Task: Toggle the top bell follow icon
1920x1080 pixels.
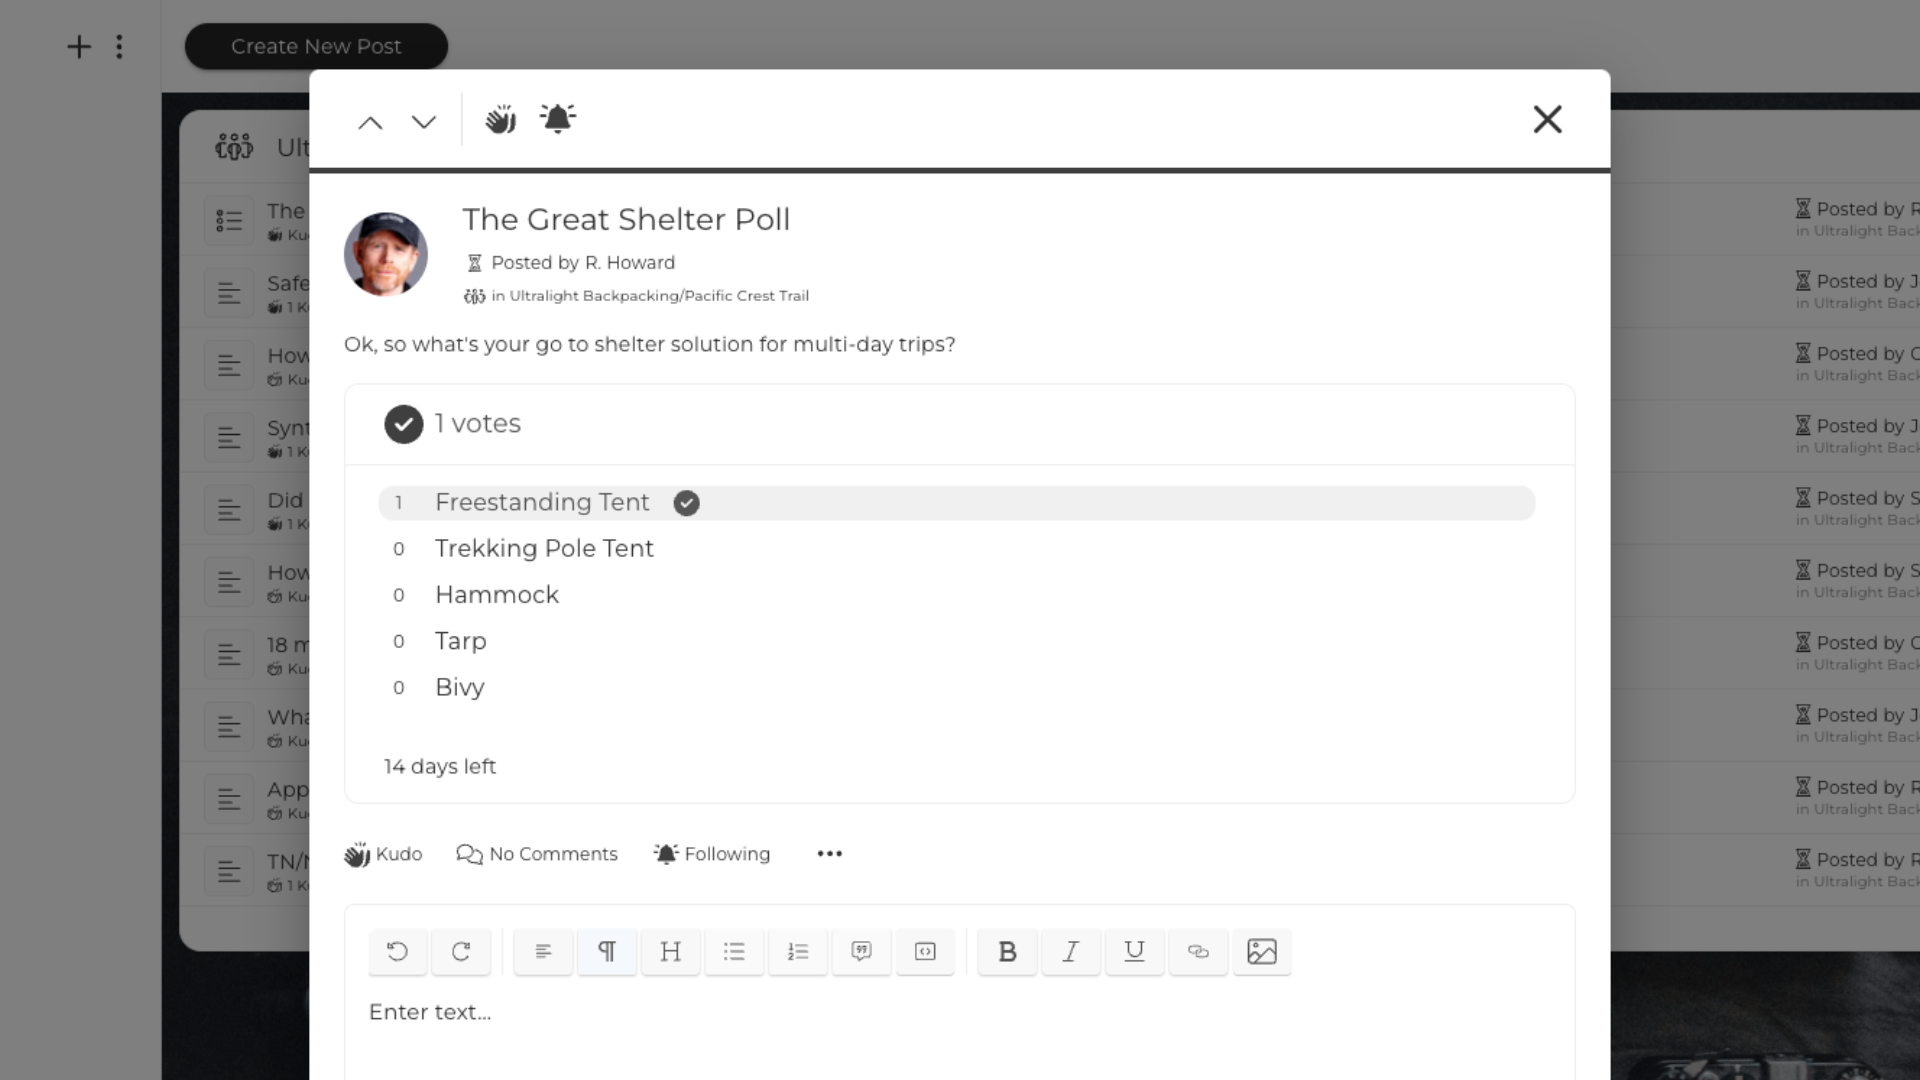Action: 557,119
